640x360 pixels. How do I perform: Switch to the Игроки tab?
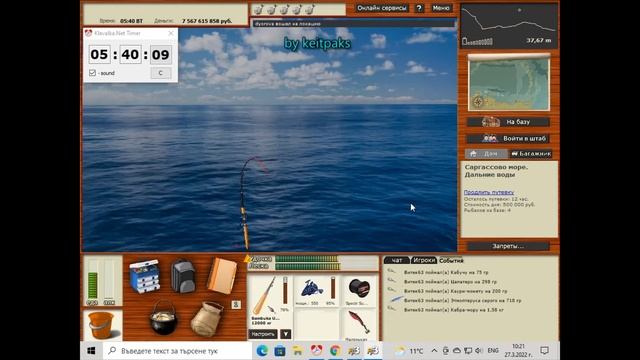[424, 260]
